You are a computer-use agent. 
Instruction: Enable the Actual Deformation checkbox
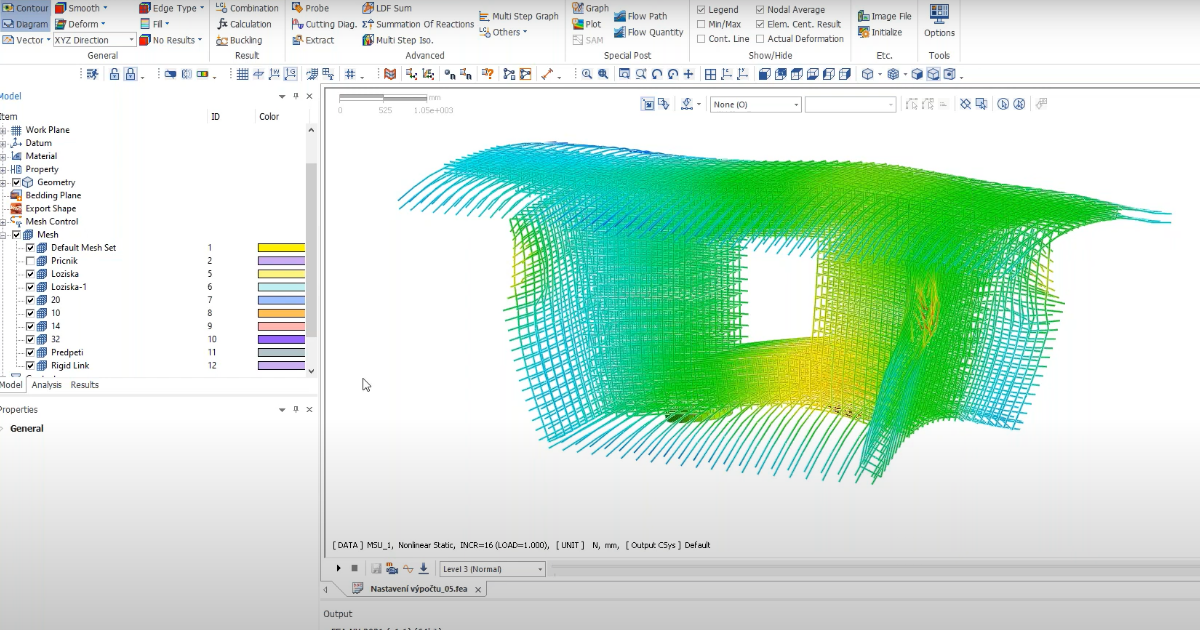tap(760, 39)
